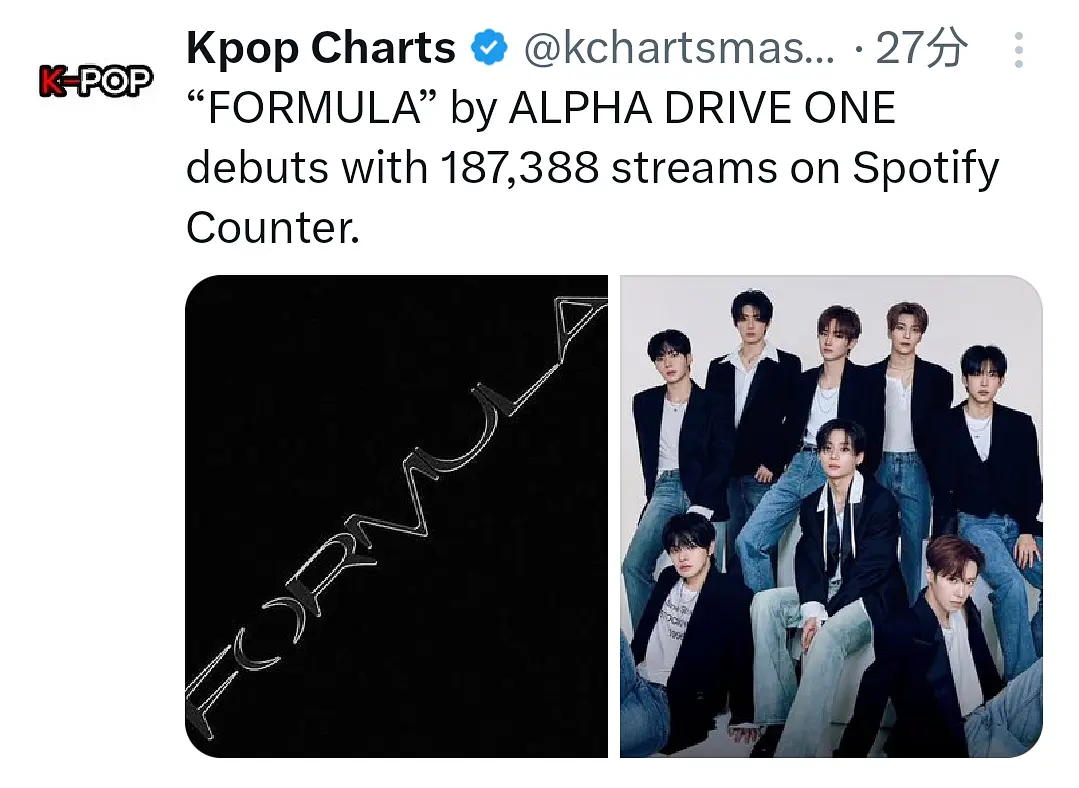The width and height of the screenshot is (1079, 788).
Task: Click the K-POP logo text in the avatar
Action: (96, 81)
